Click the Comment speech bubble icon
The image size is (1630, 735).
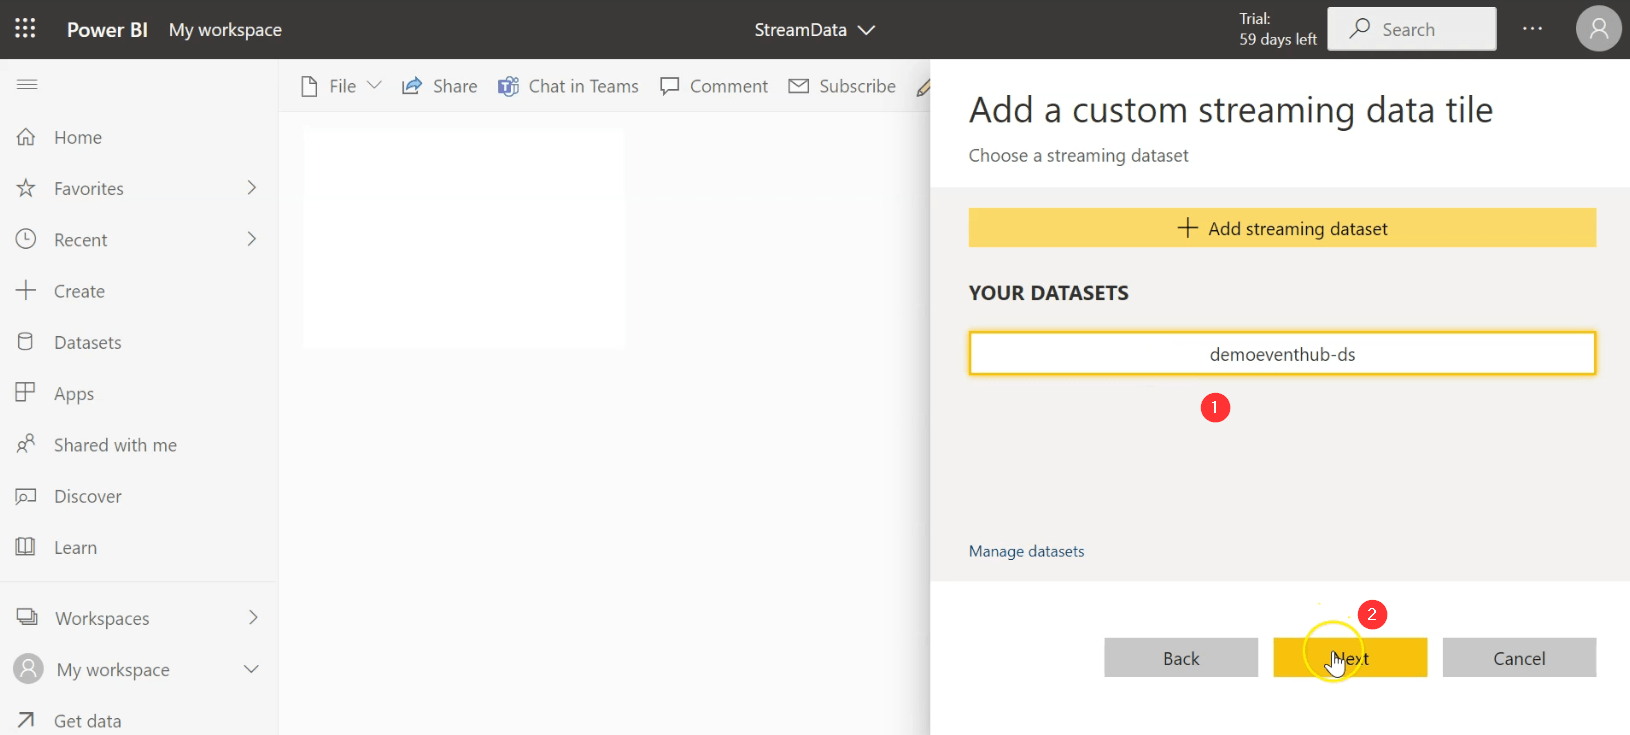tap(670, 86)
